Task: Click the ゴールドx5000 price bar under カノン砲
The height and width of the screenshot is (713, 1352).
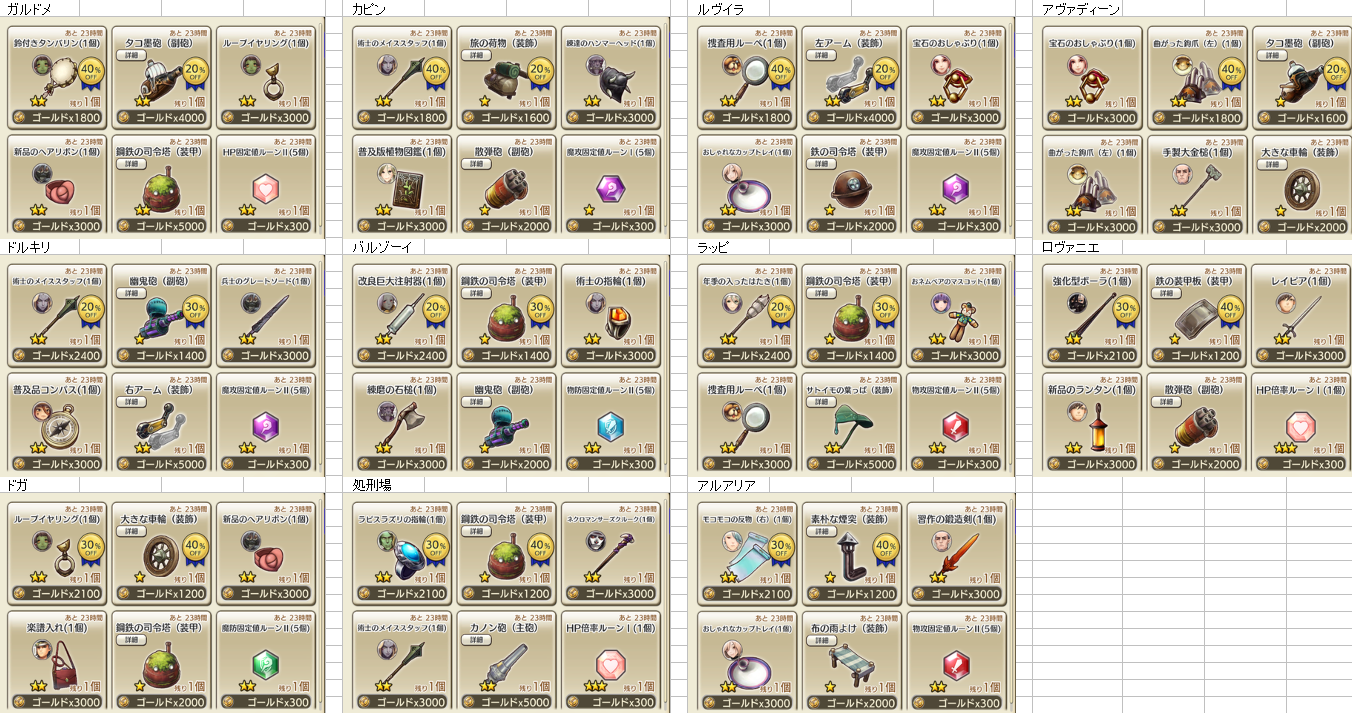Action: click(506, 703)
